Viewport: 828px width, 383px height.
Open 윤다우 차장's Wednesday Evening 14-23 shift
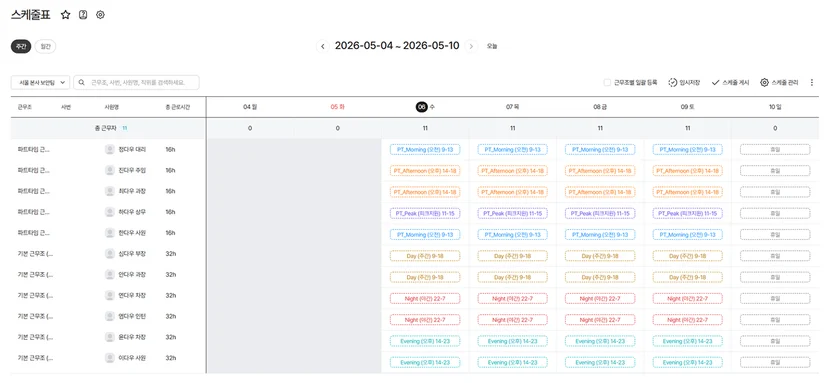[x=425, y=341]
